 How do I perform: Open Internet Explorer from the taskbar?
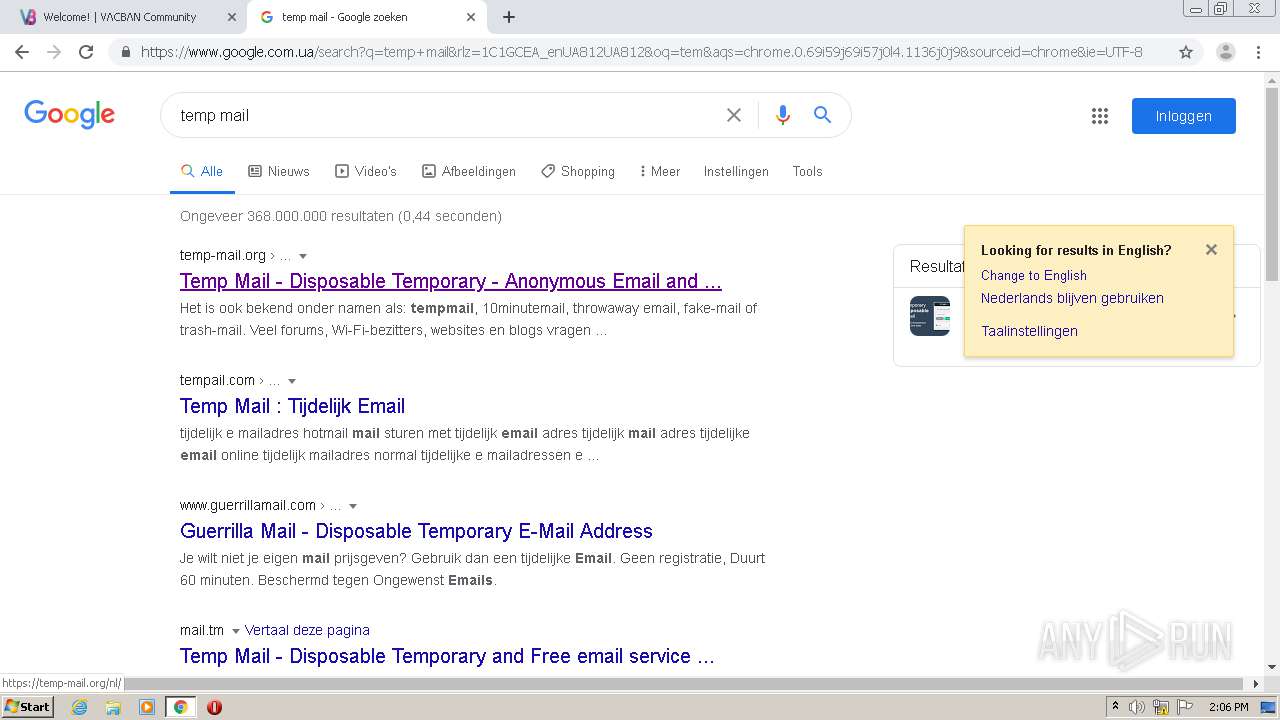tap(79, 707)
